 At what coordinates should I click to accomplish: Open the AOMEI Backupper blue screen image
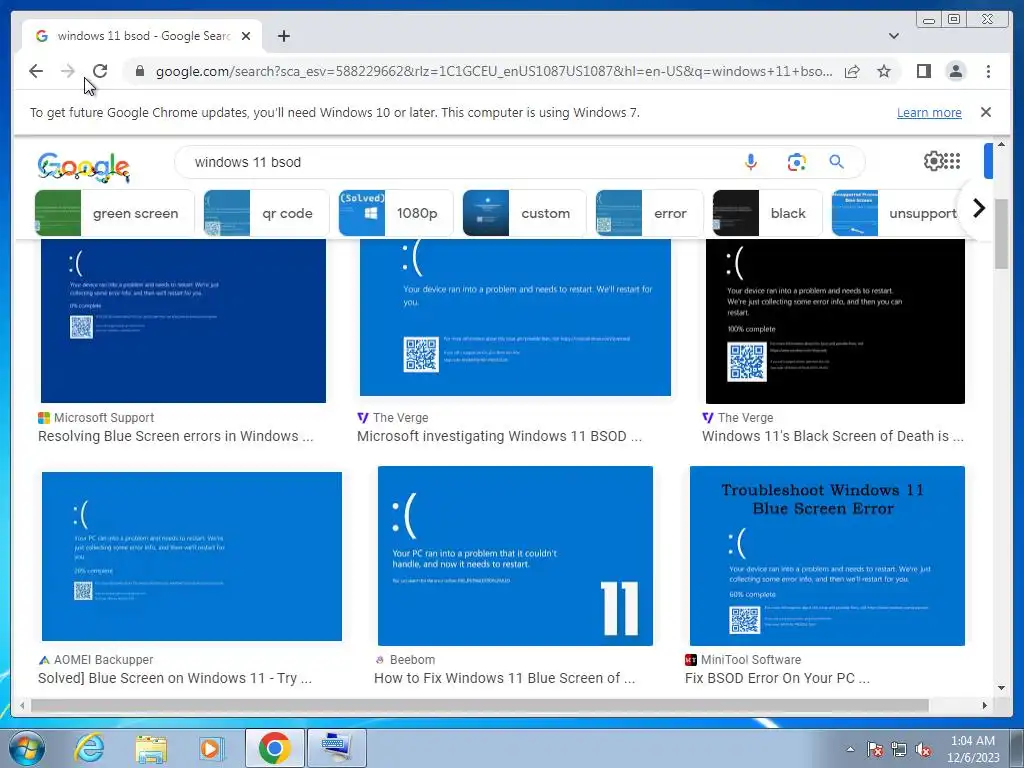[192, 556]
